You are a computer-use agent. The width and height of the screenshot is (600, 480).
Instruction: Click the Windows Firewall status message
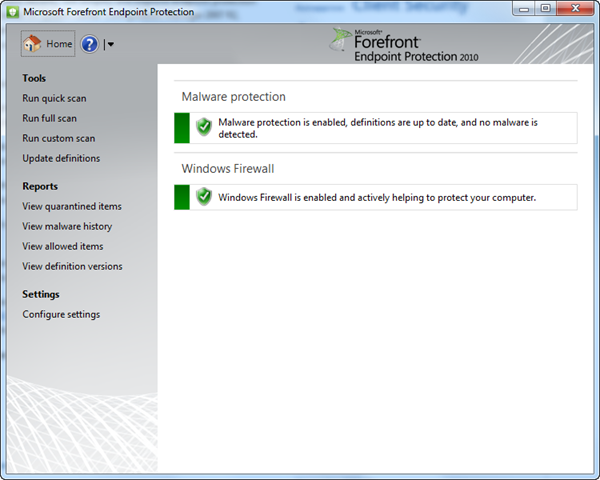377,197
